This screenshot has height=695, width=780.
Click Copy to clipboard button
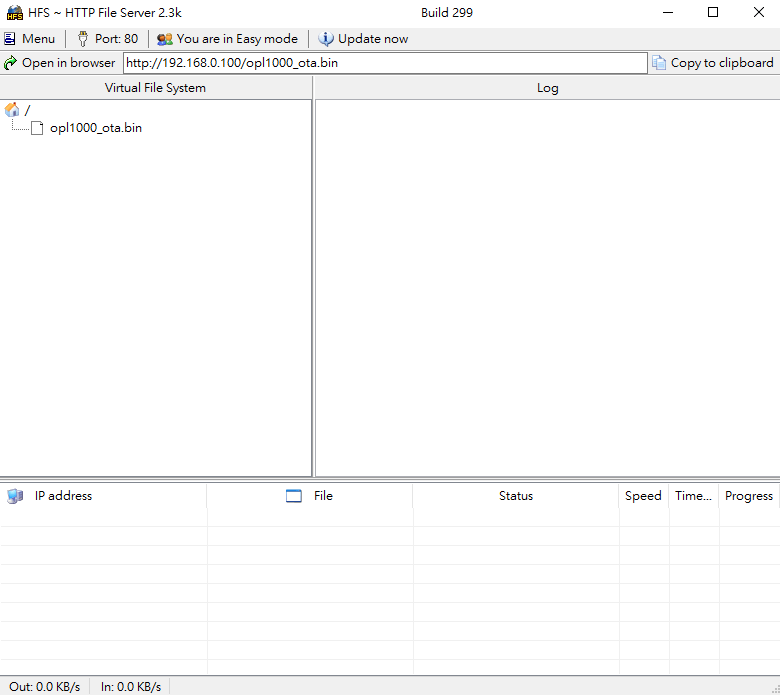coord(713,63)
